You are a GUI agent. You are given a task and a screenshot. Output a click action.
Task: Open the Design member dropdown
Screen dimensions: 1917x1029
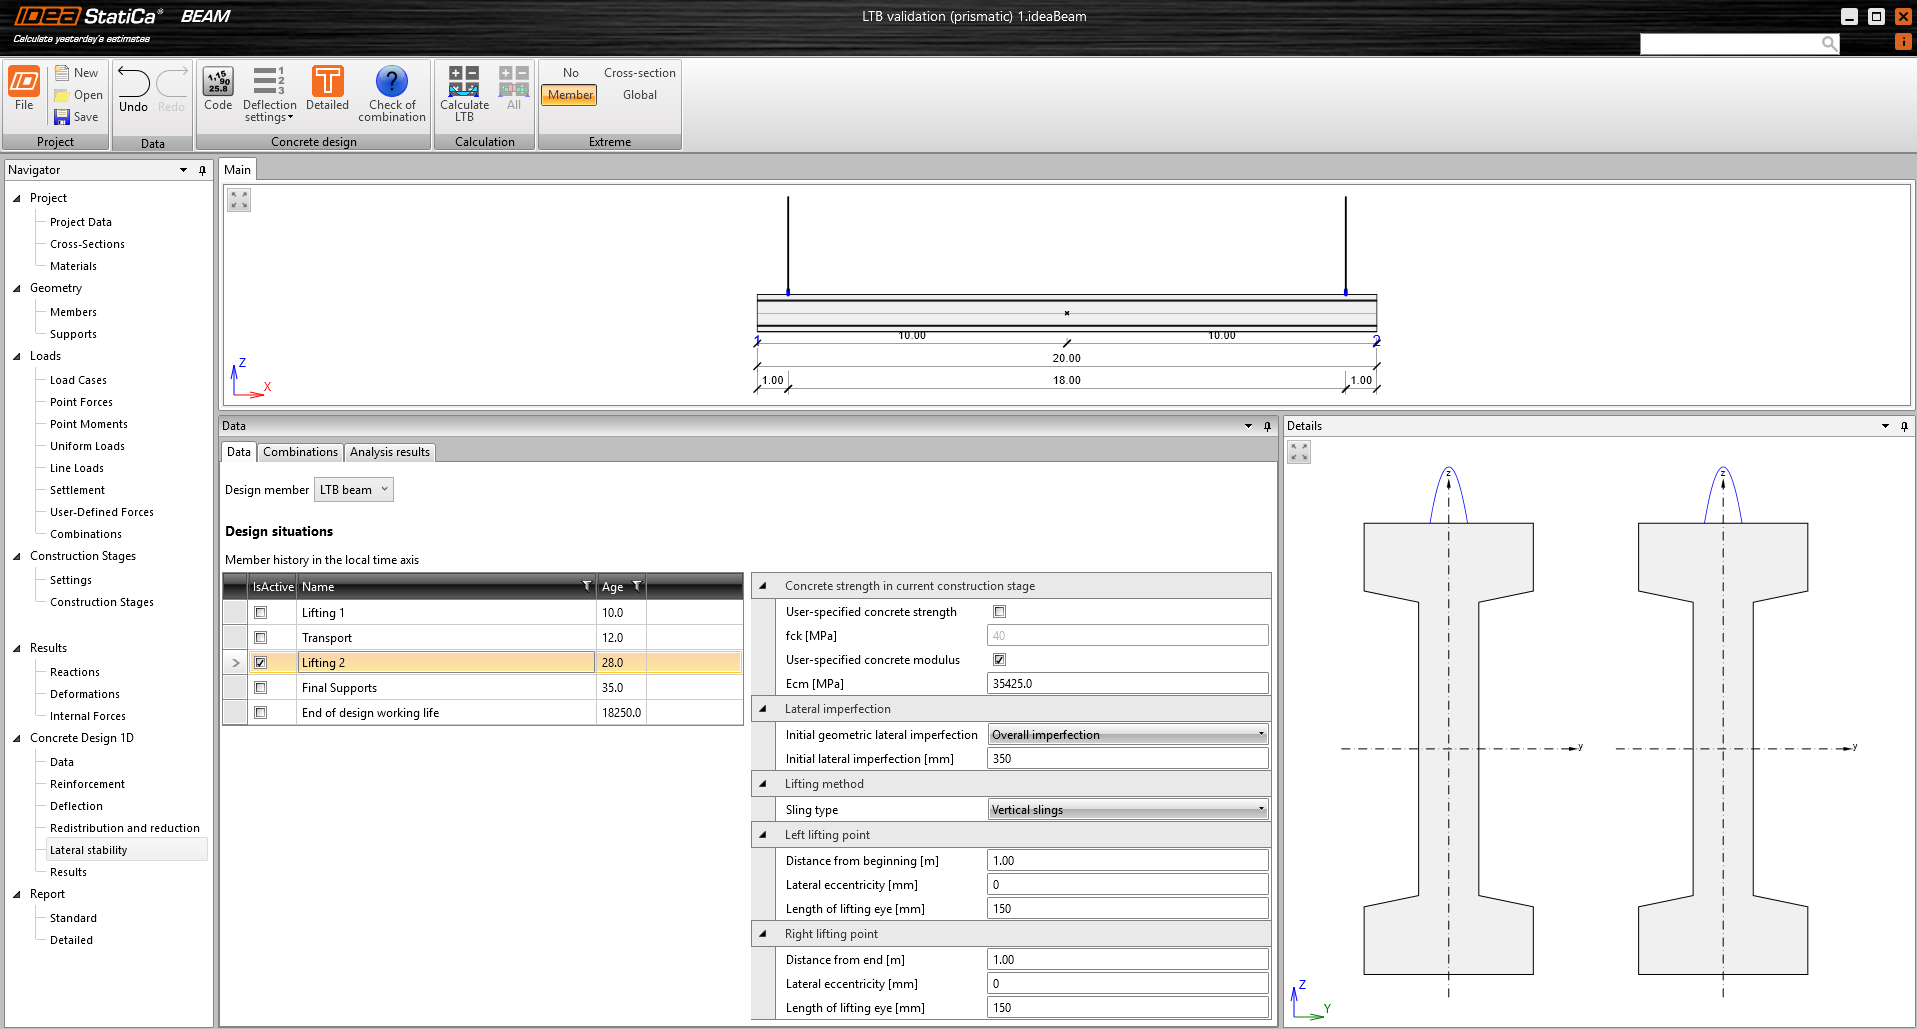(354, 490)
